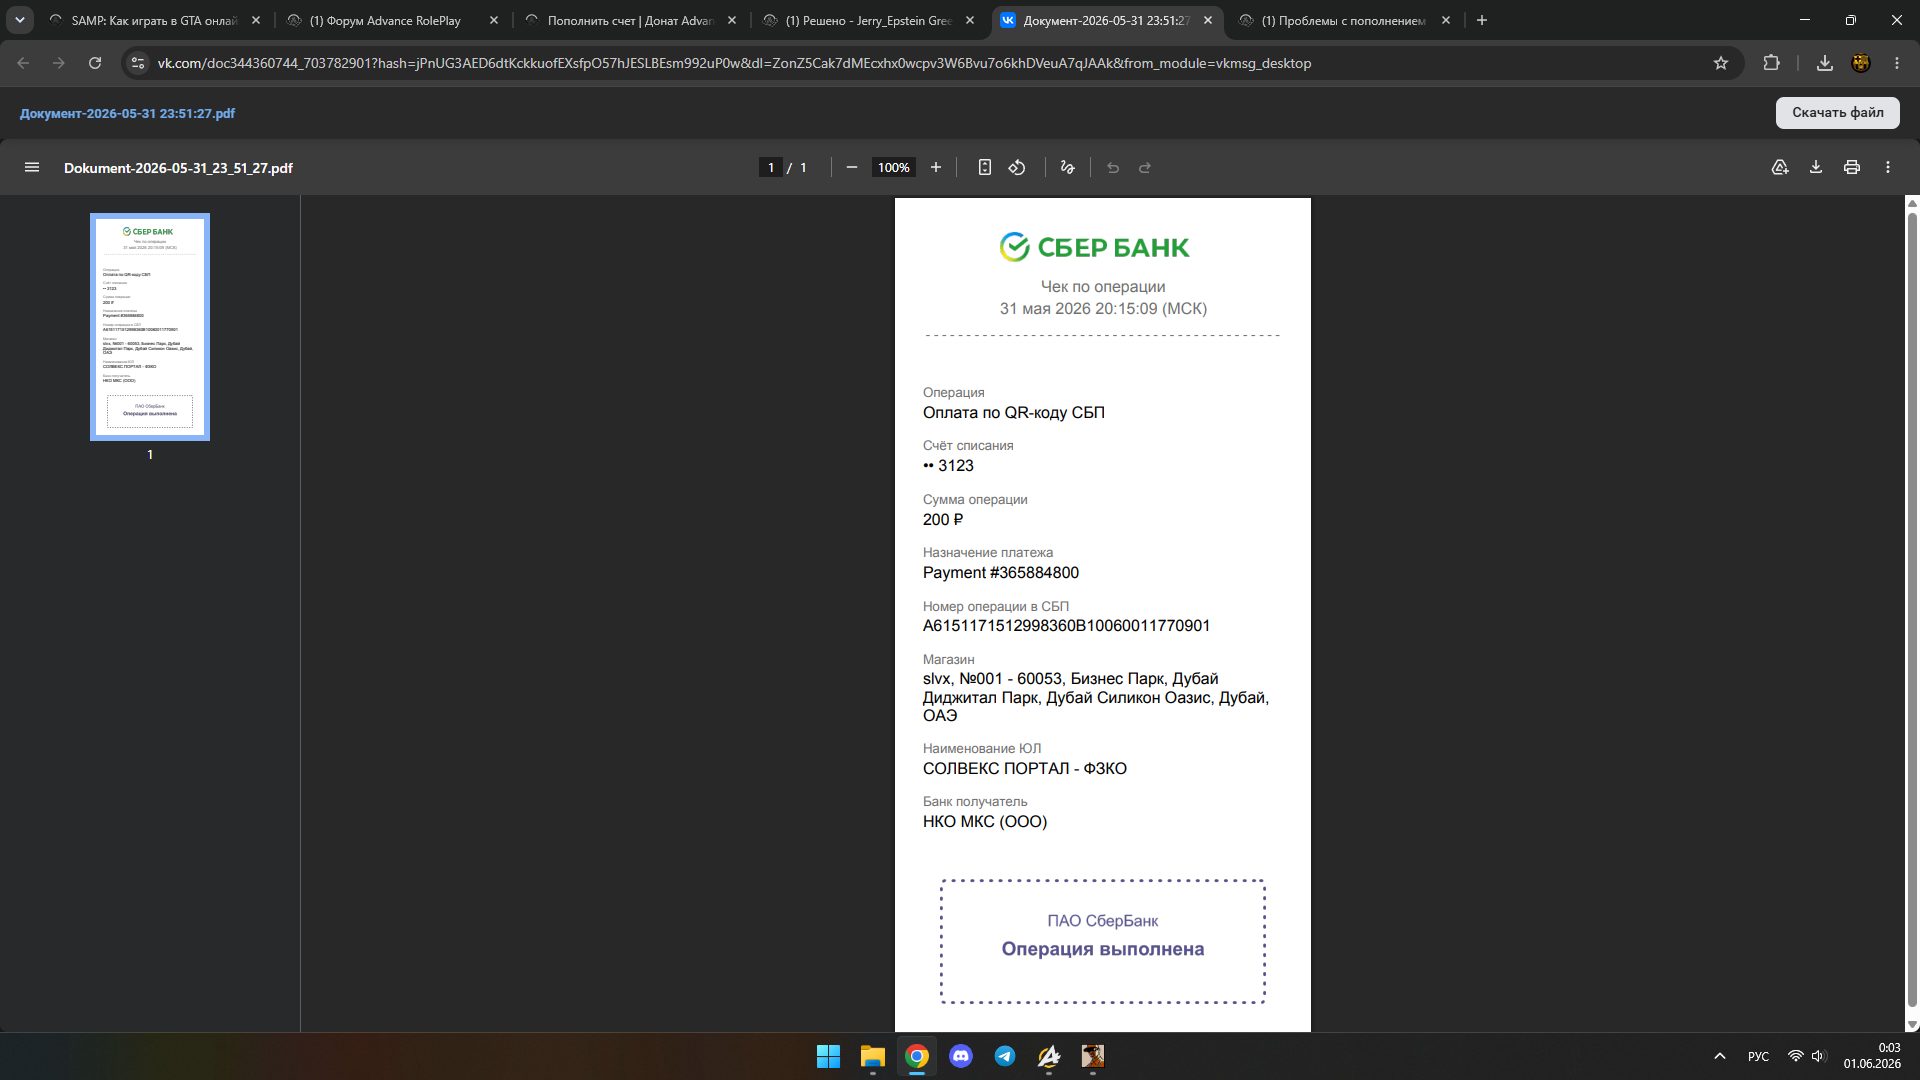This screenshot has width=1920, height=1080.
Task: Switch to Решено - Jerry_Epstein tab
Action: [868, 20]
